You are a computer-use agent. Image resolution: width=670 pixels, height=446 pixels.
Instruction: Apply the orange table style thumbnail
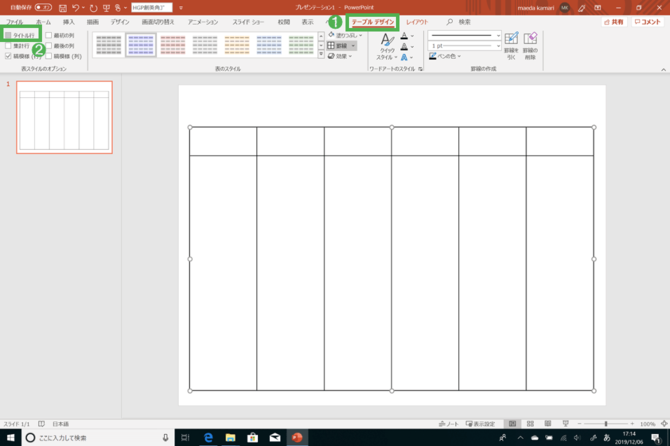click(x=237, y=45)
